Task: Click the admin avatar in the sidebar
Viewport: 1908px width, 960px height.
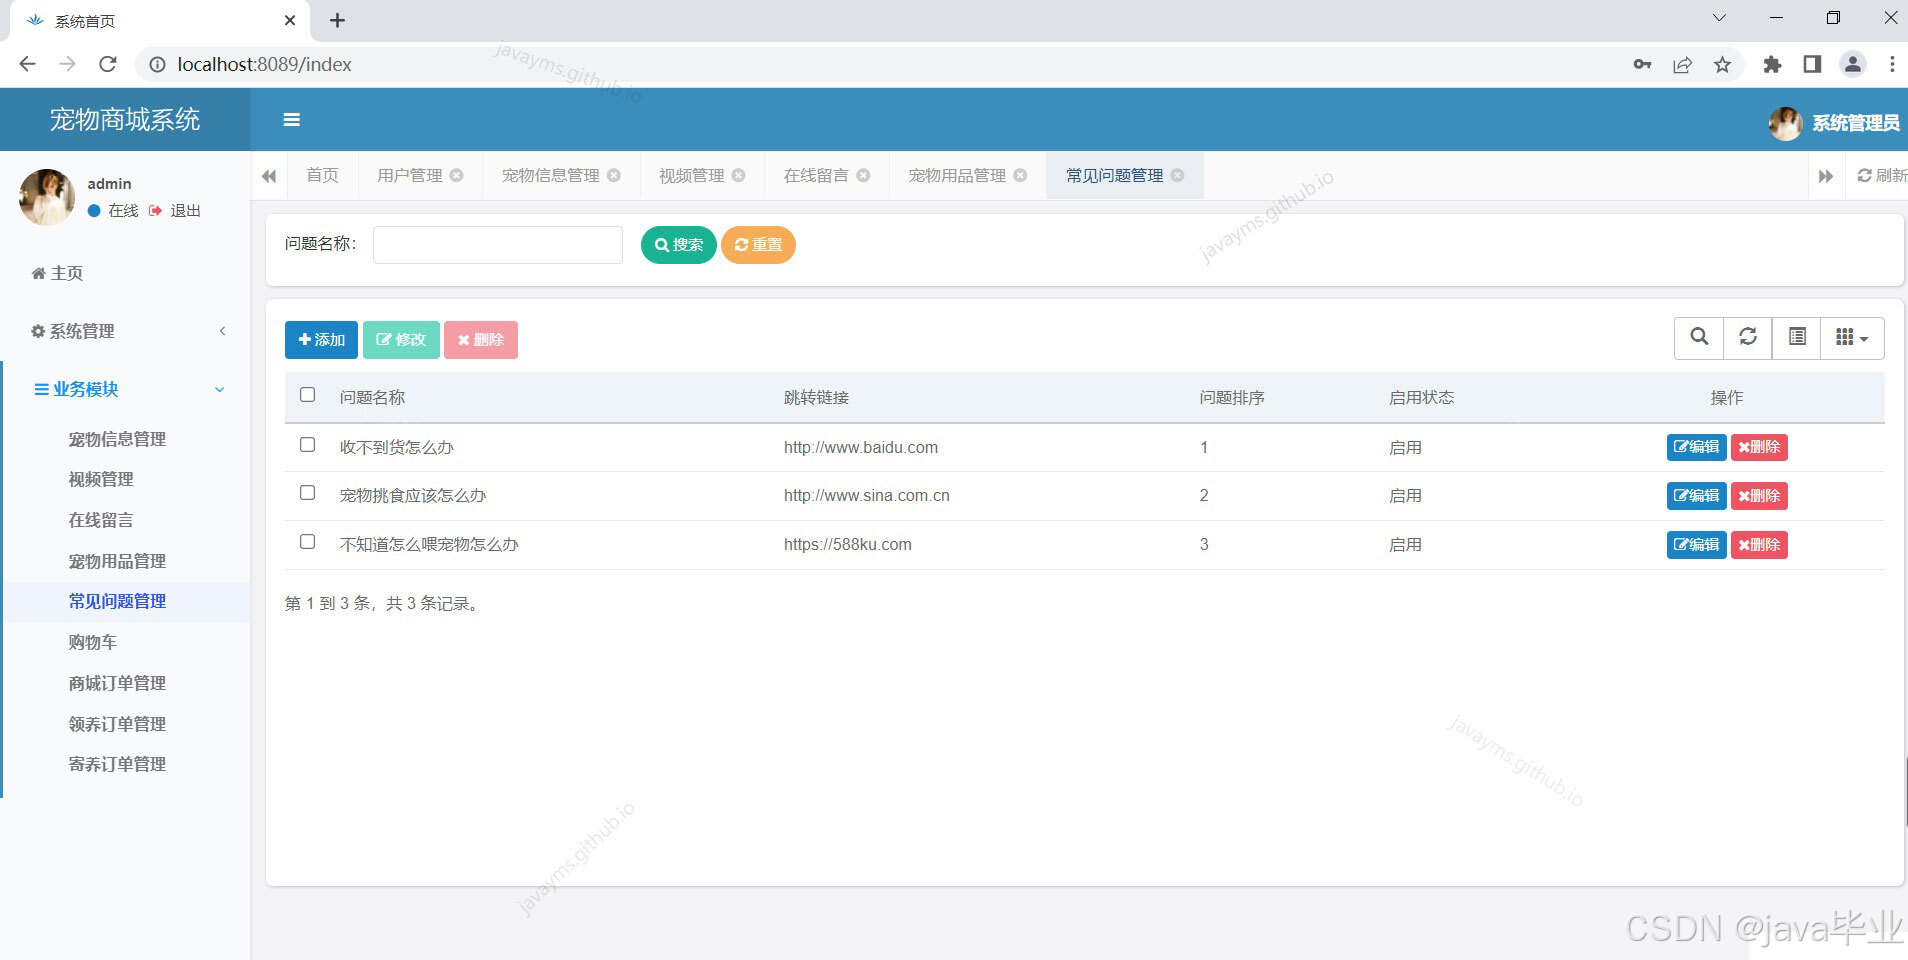Action: pyautogui.click(x=47, y=197)
